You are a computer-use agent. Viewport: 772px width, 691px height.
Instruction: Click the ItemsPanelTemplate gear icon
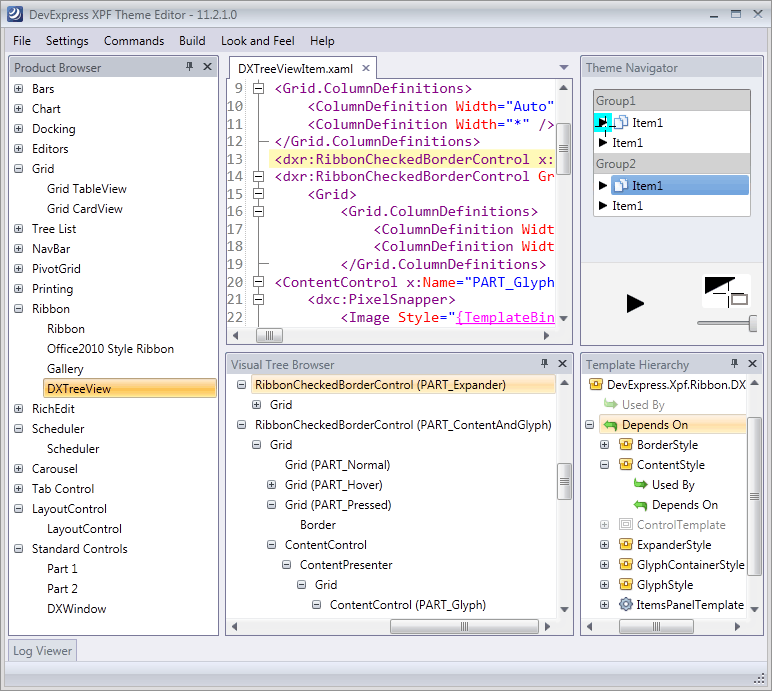tap(625, 604)
